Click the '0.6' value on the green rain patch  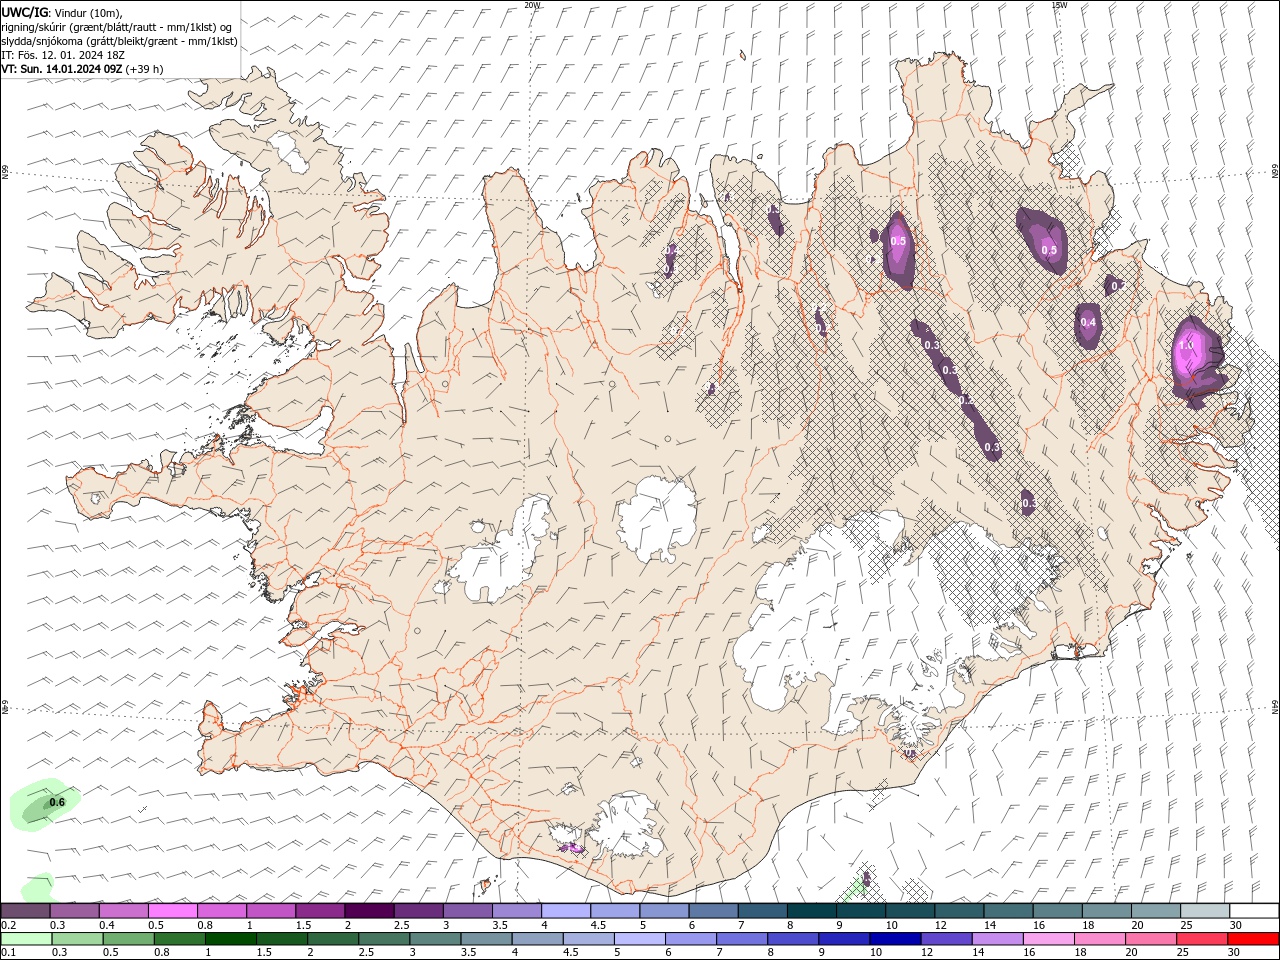[x=57, y=802]
